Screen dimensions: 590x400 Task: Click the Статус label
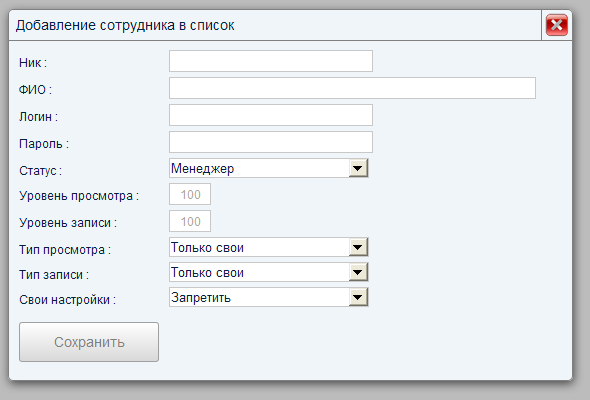(40, 170)
